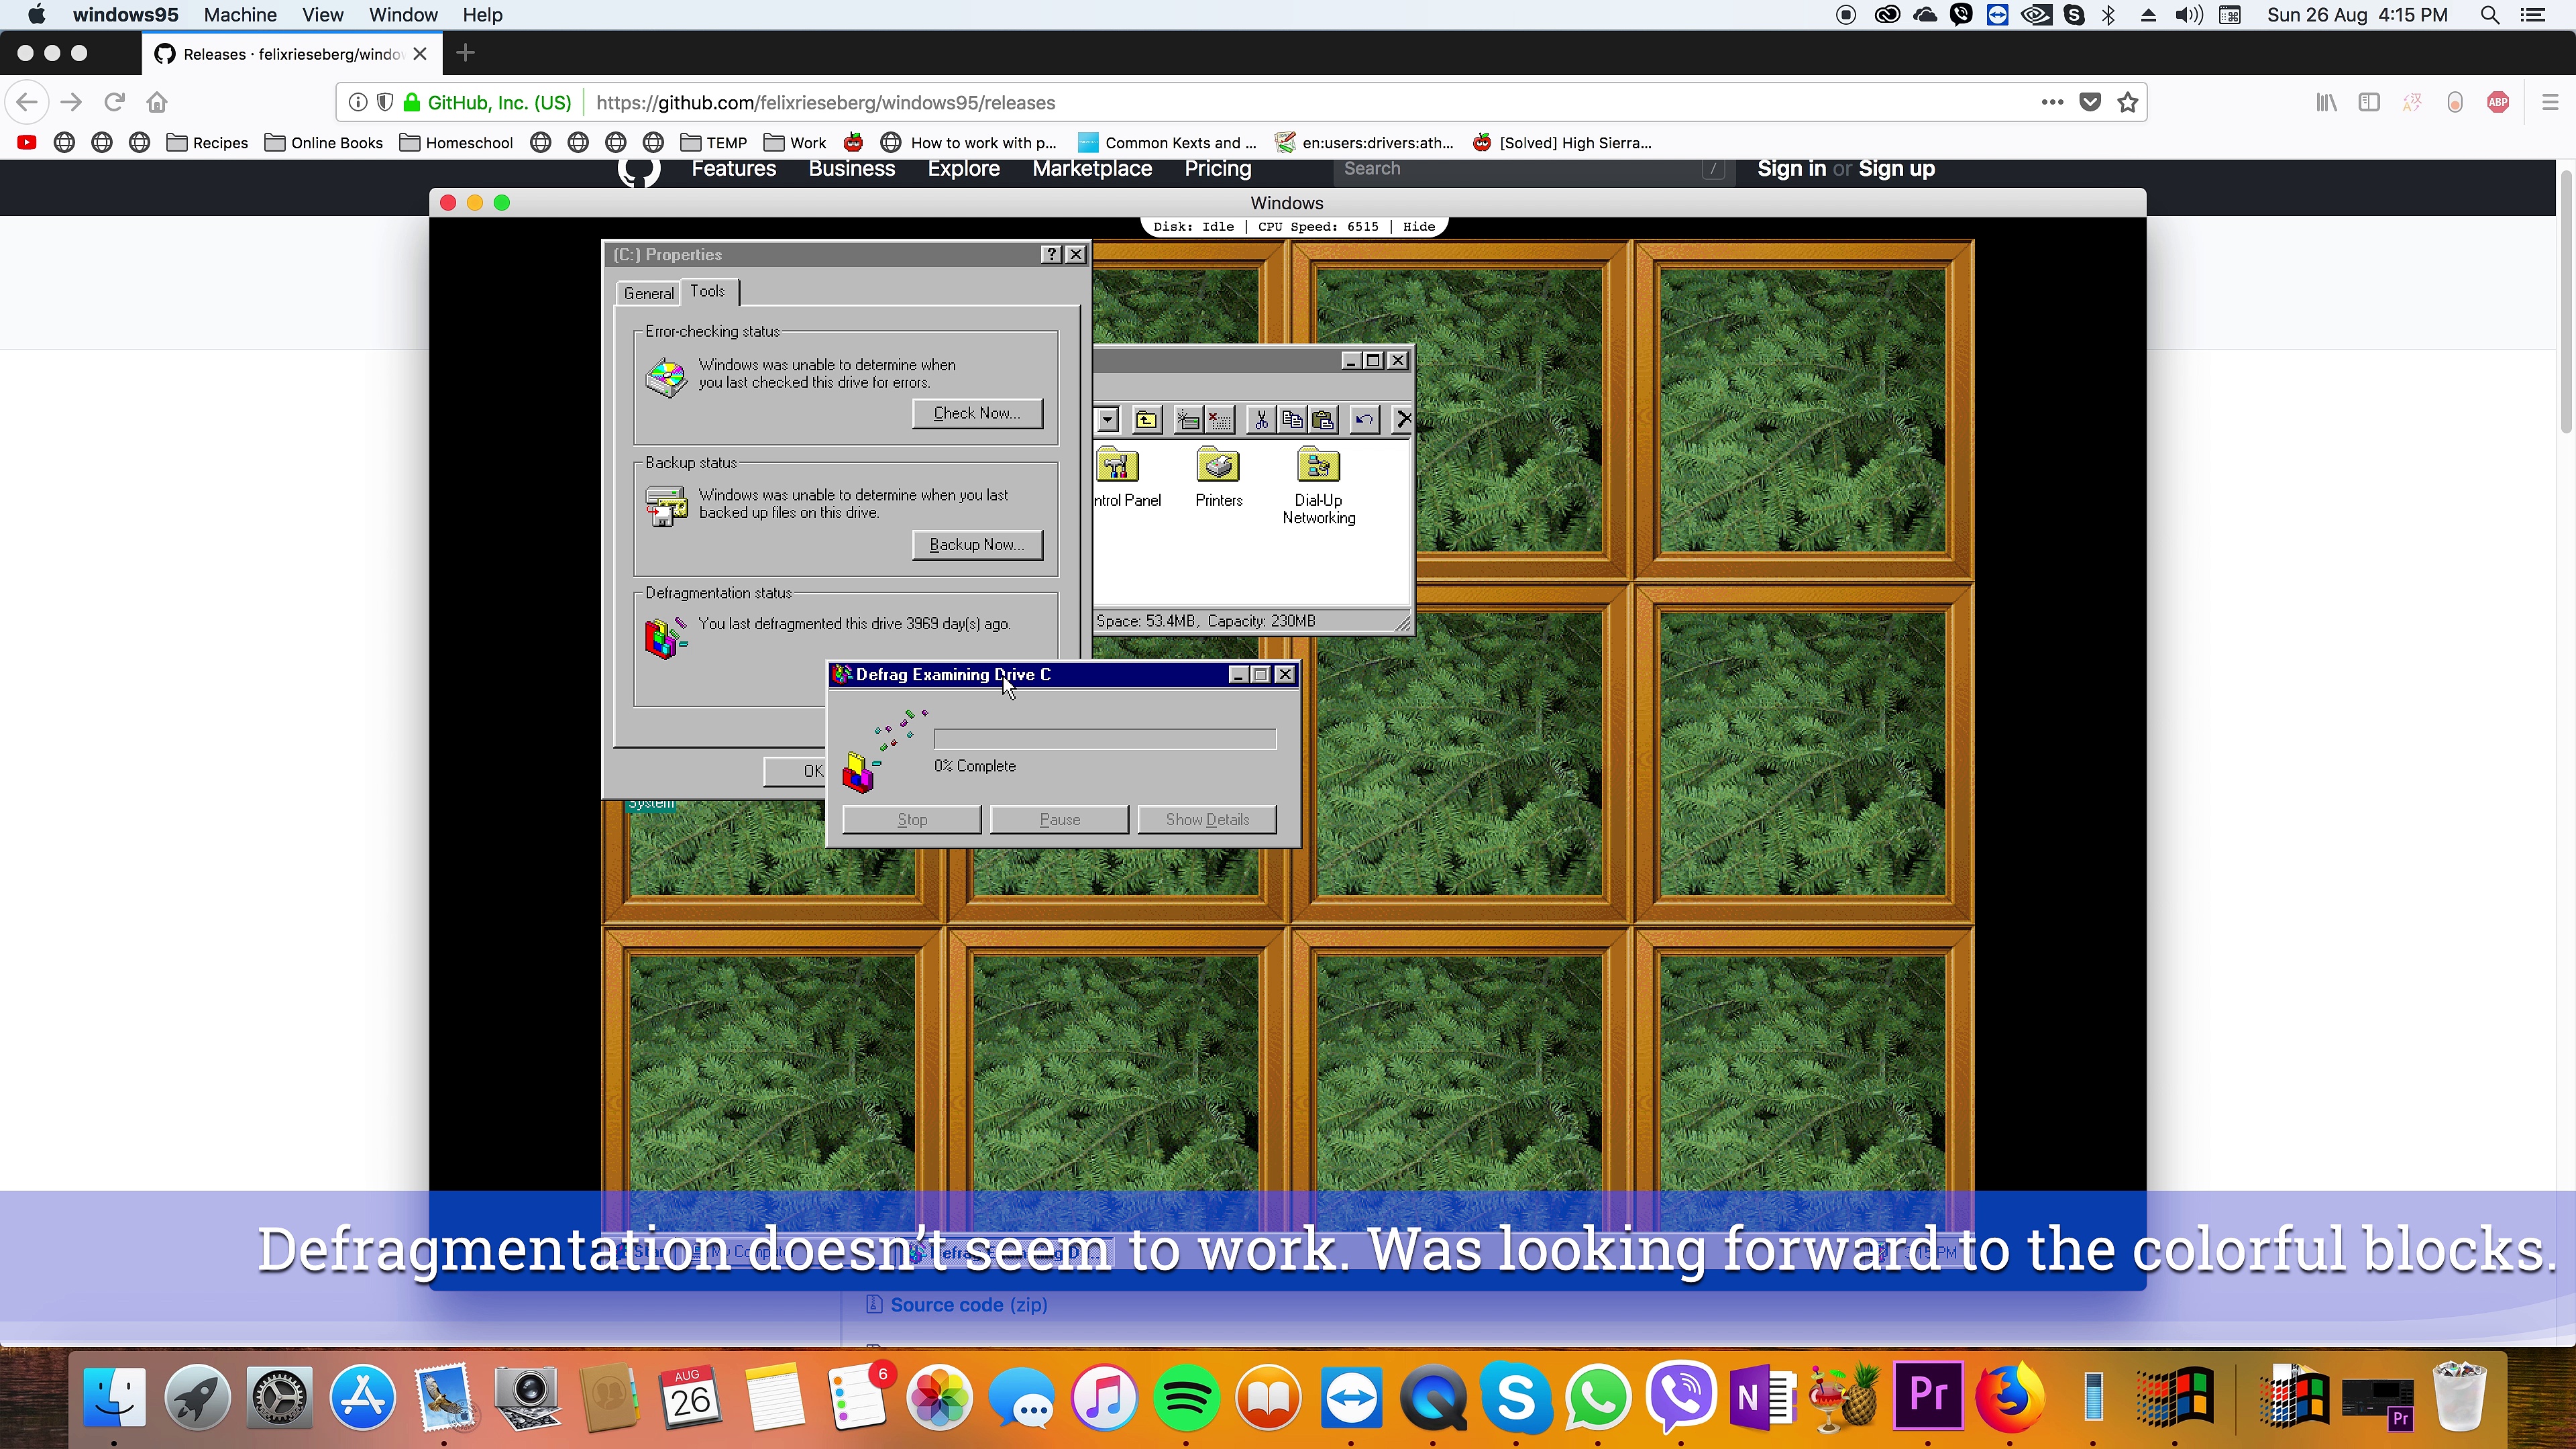Open page actions three-dots menu

click(2052, 102)
